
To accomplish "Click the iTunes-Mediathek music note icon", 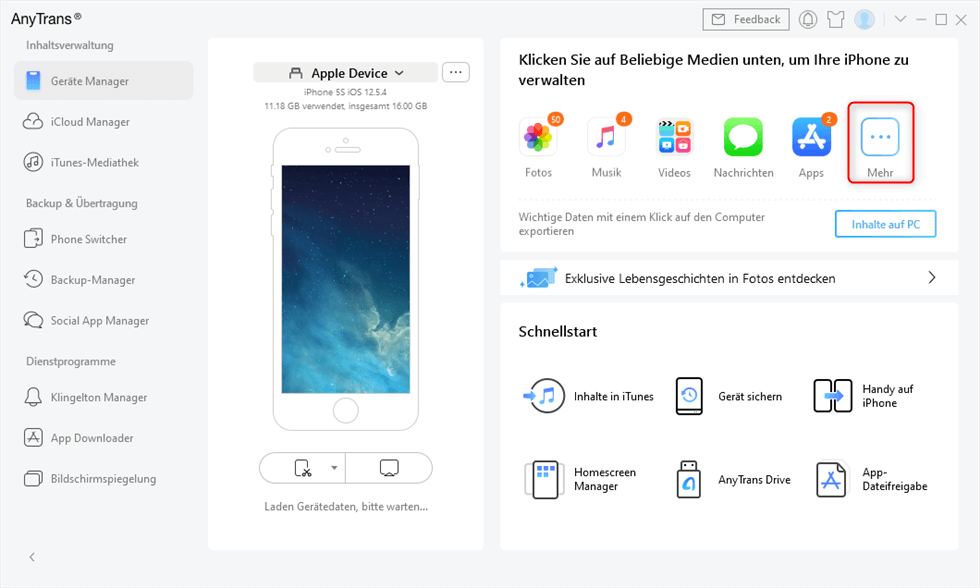I will tap(33, 162).
